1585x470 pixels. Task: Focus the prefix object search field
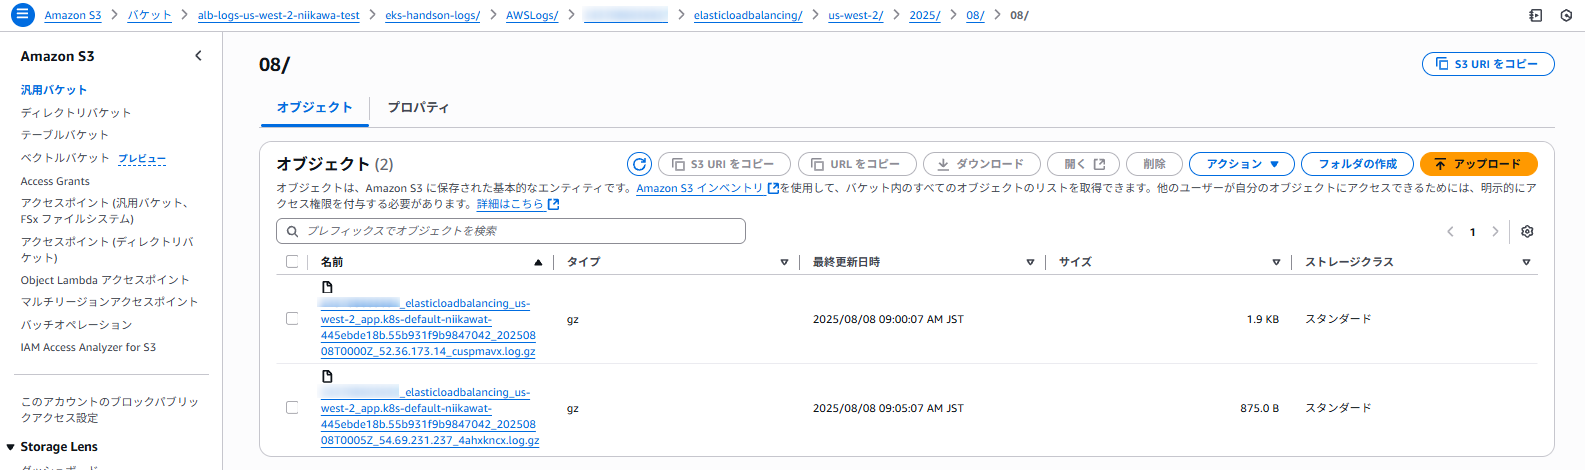click(511, 231)
